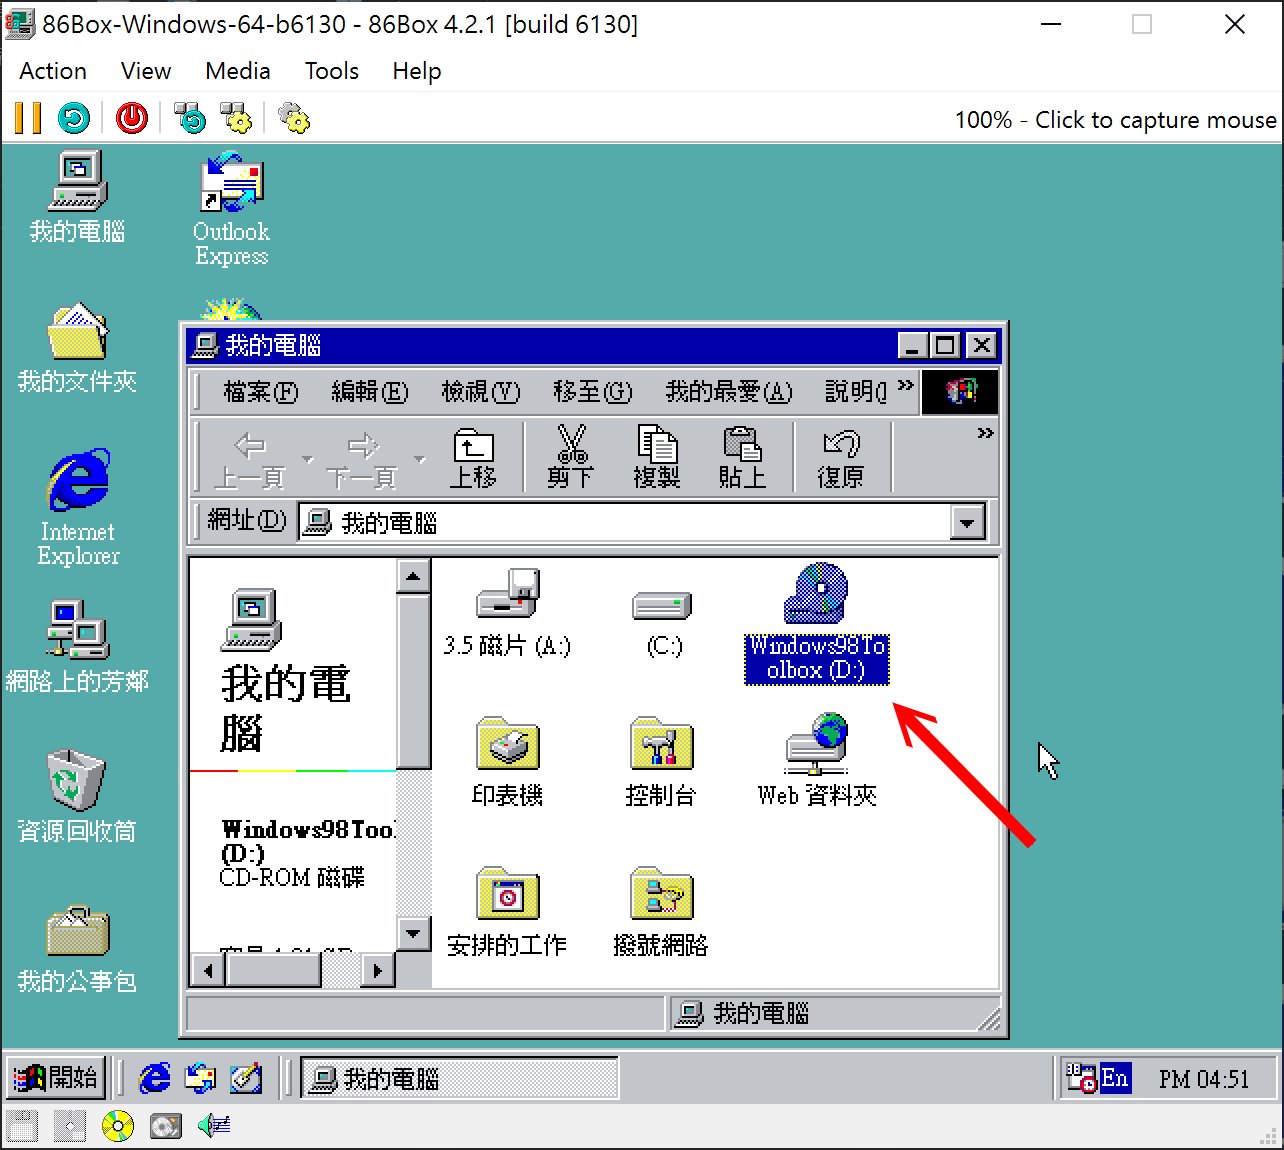
Task: Click the PM 04:51 clock
Action: tap(1205, 1079)
